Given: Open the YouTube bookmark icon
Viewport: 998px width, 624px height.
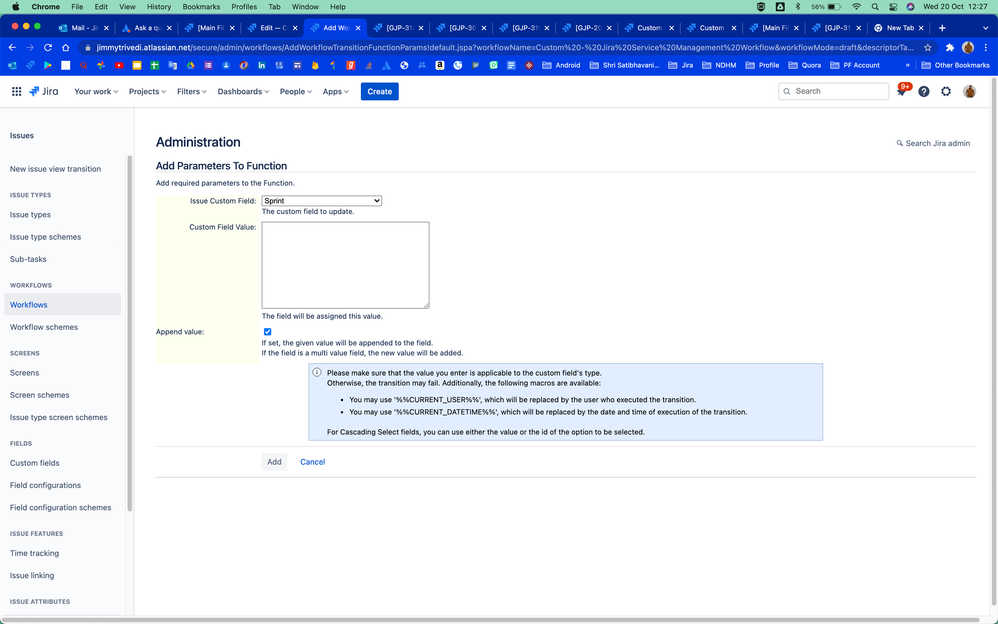Looking at the screenshot, I should (120, 64).
